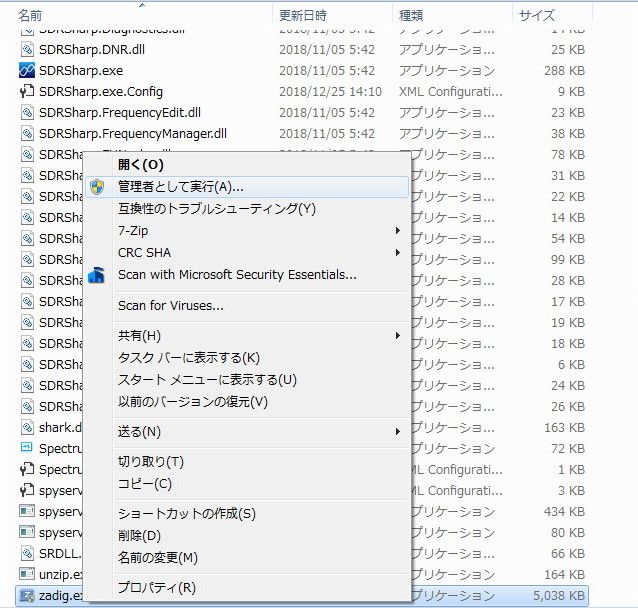
Task: Click the SDRSharp.exe application icon
Action: click(27, 70)
